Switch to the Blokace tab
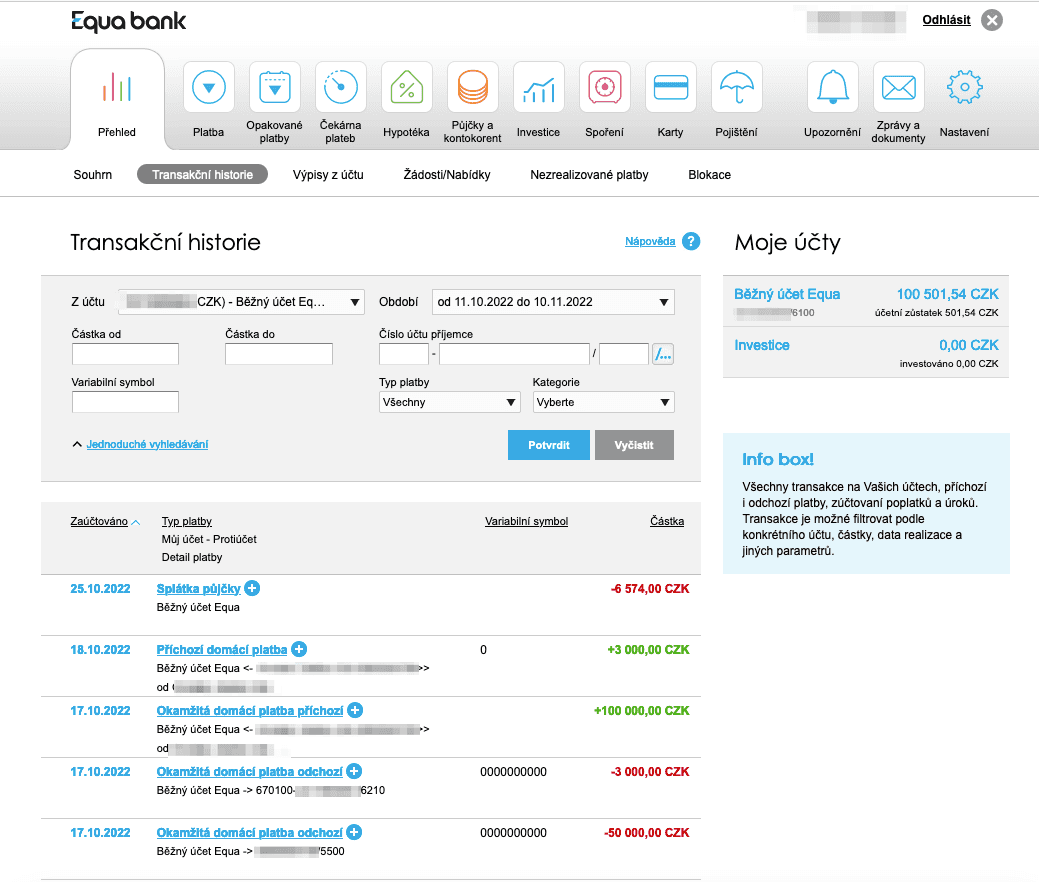1039x882 pixels. (710, 175)
